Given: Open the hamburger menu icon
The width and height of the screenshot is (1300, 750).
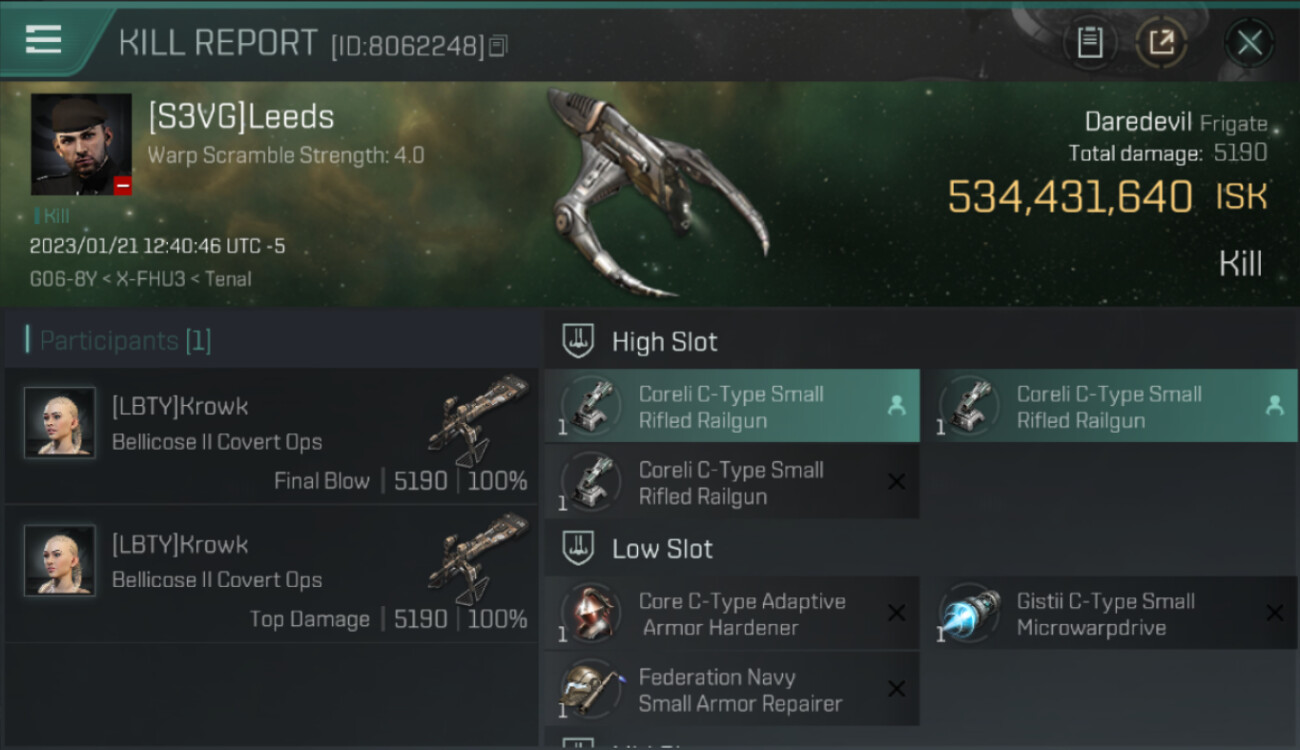Looking at the screenshot, I should (x=43, y=40).
